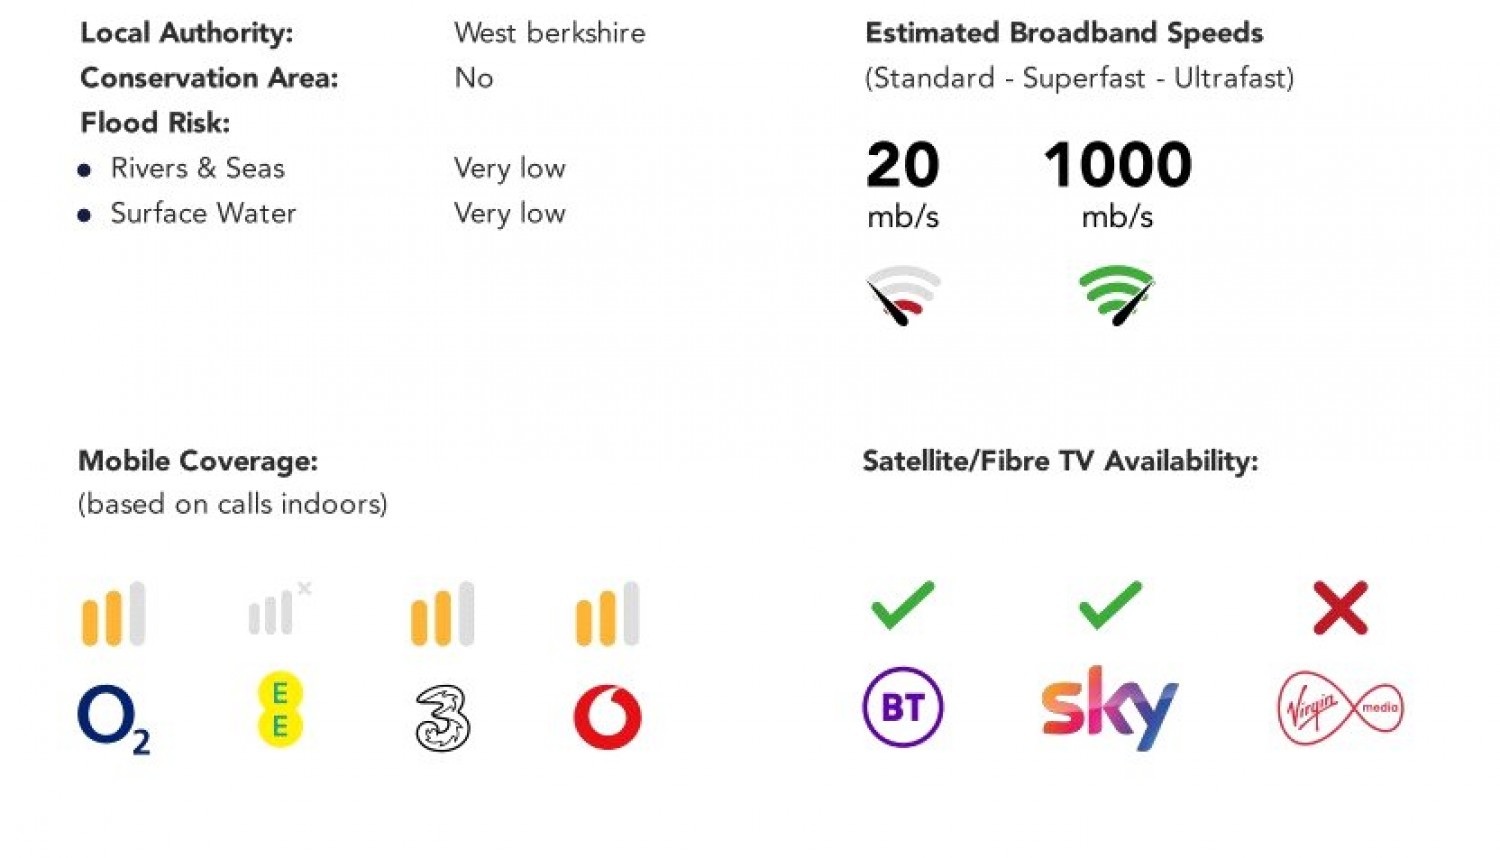Viewport: 1500px width, 858px height.
Task: Click the signal bars above Vodafone
Action: coord(608,613)
